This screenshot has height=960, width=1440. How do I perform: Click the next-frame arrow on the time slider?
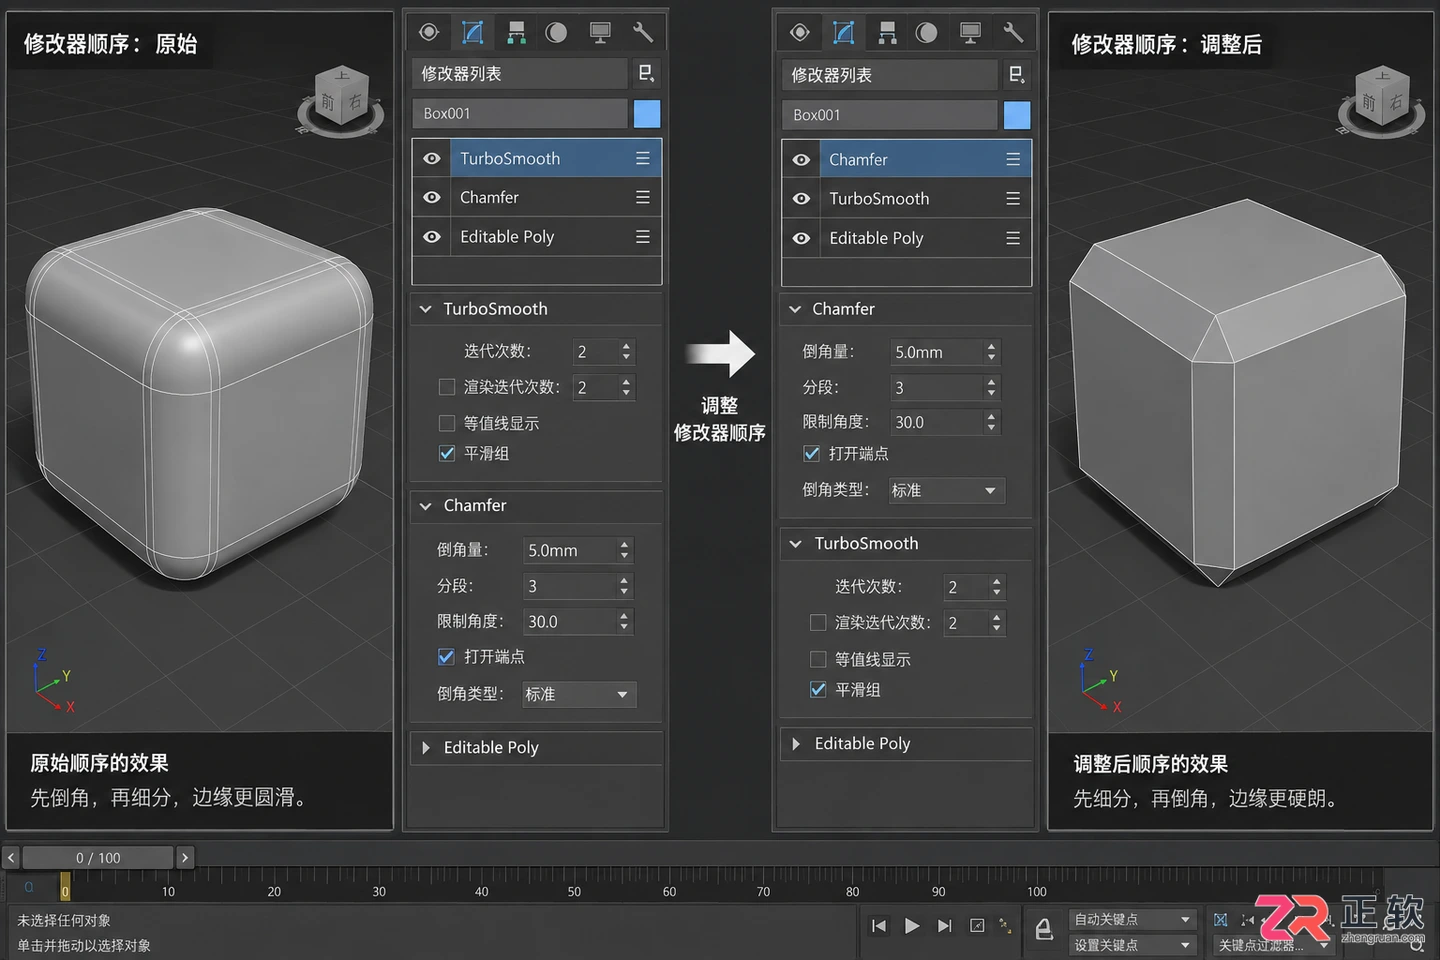(x=185, y=857)
